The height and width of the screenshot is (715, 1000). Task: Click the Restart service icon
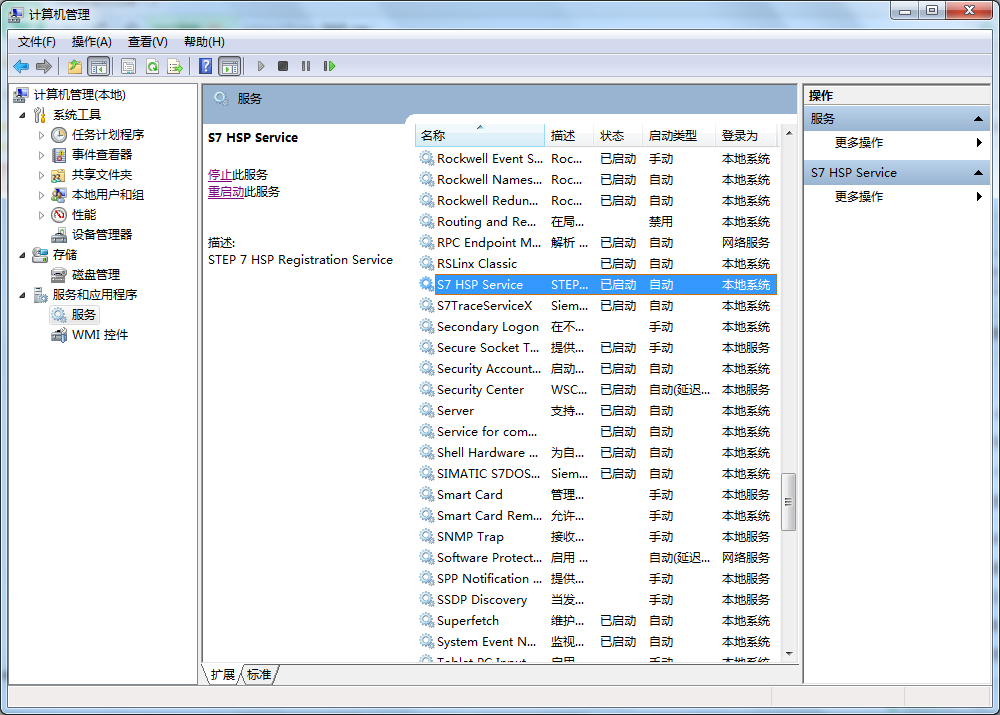pos(329,66)
